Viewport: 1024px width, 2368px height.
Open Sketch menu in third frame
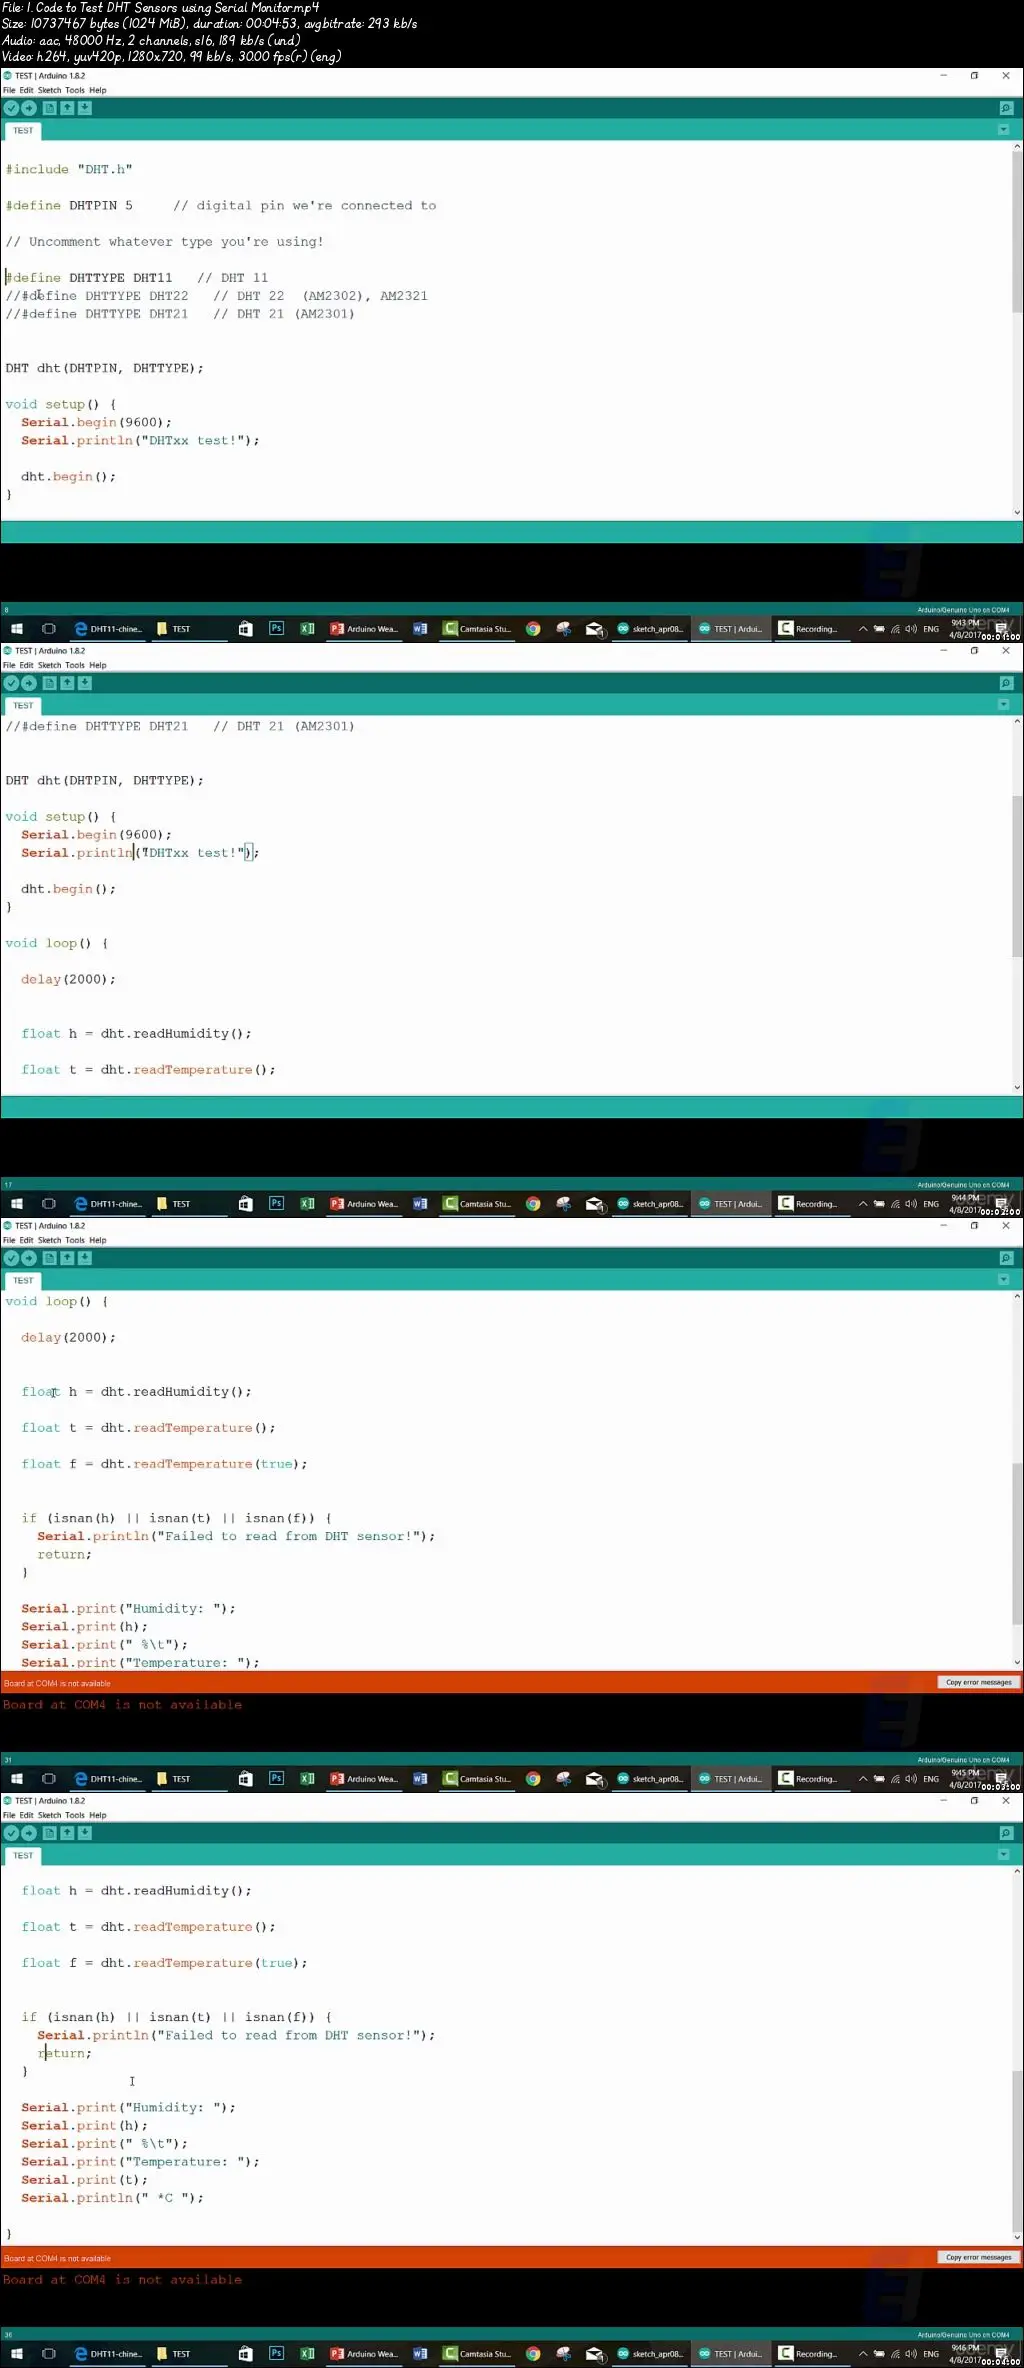click(x=49, y=1240)
